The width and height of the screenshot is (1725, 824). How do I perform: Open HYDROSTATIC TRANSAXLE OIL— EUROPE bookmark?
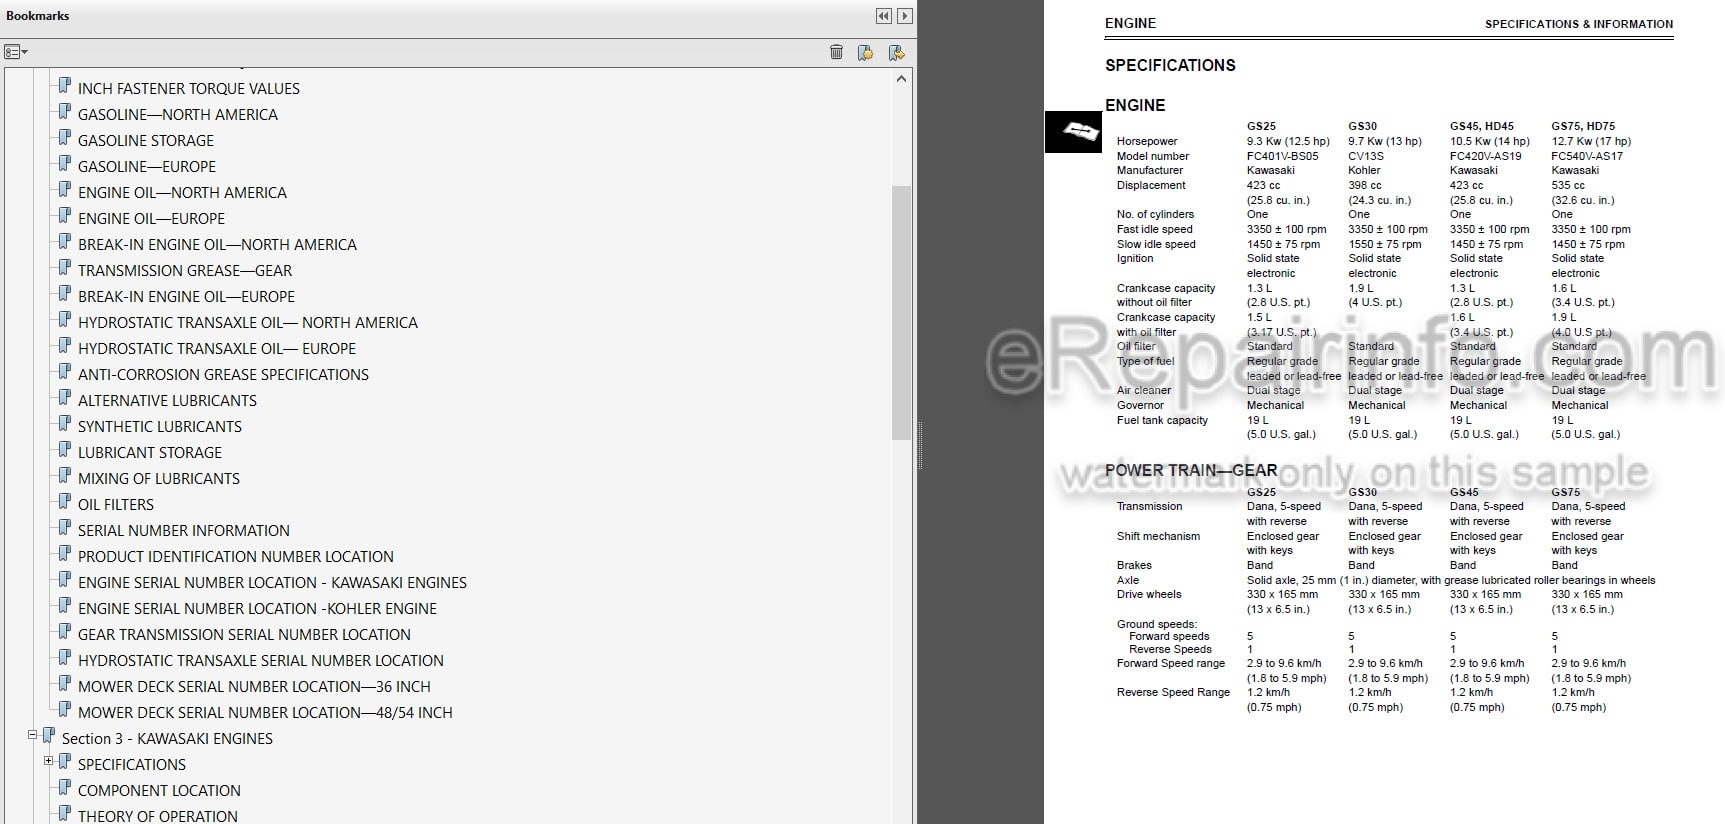217,349
